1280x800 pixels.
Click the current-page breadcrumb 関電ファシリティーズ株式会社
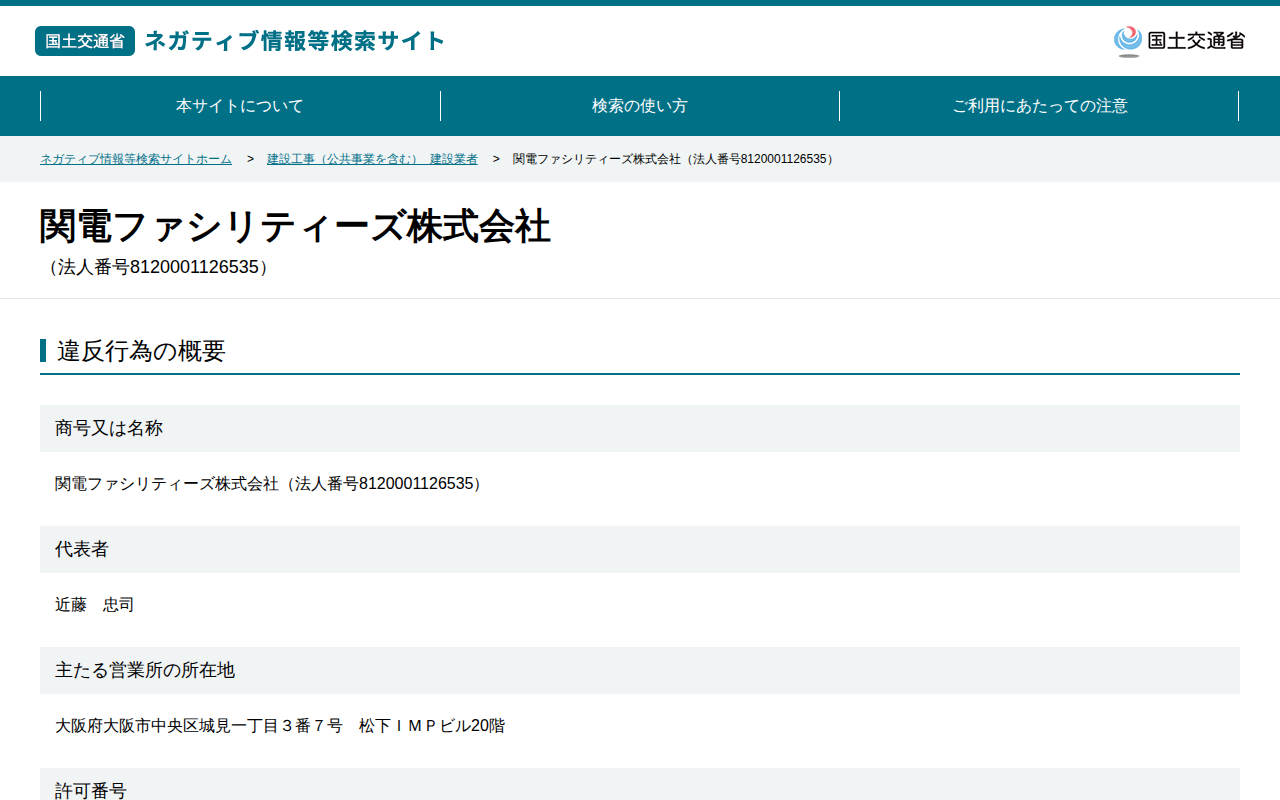(x=675, y=159)
